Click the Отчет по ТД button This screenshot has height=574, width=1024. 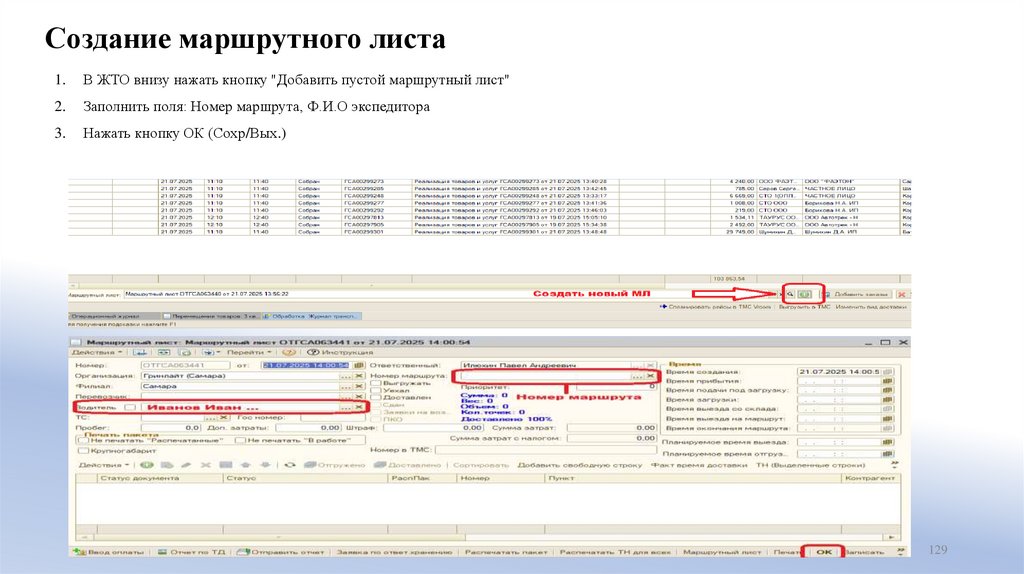click(x=192, y=552)
